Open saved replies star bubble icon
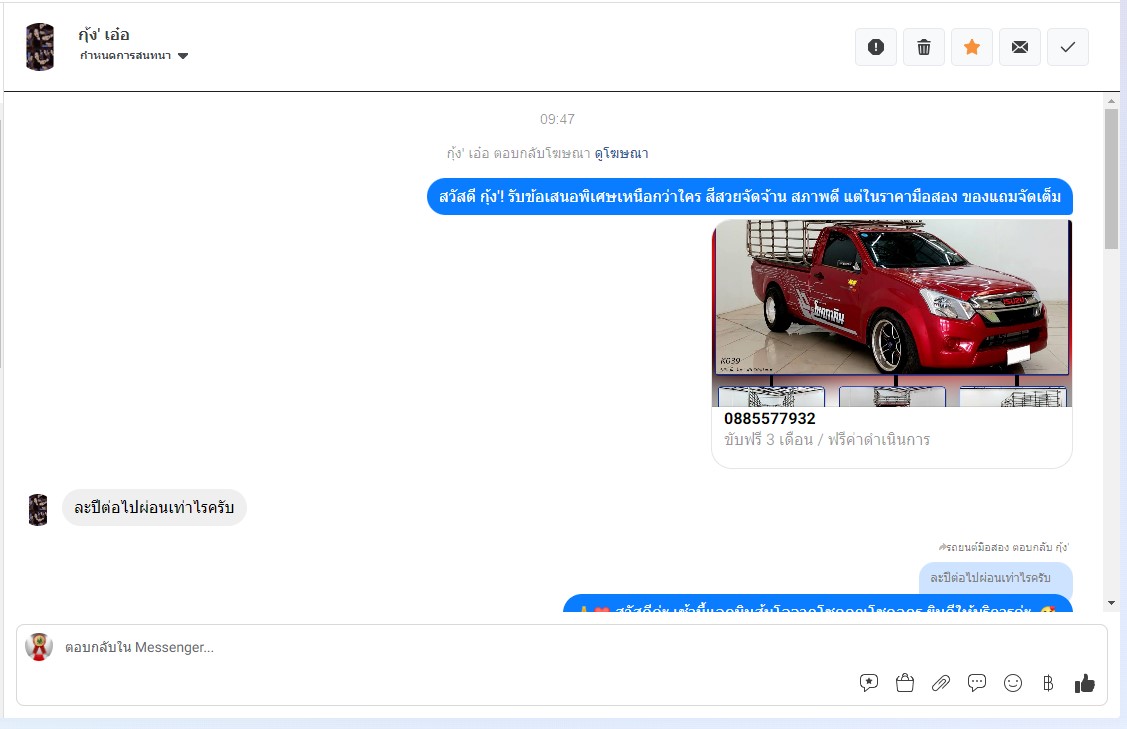This screenshot has width=1127, height=729. pyautogui.click(x=869, y=683)
